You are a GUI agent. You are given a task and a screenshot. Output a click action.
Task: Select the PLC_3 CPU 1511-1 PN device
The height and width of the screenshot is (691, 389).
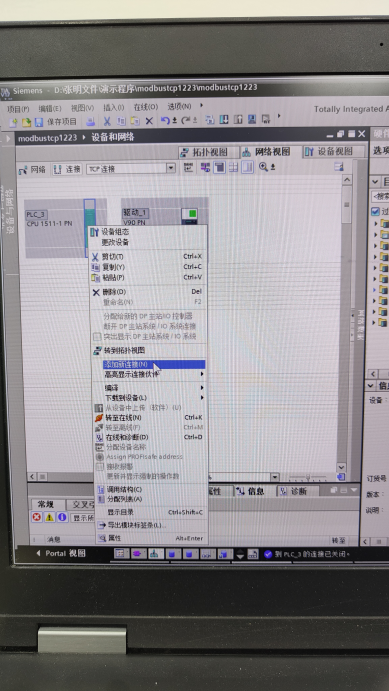tap(65, 228)
